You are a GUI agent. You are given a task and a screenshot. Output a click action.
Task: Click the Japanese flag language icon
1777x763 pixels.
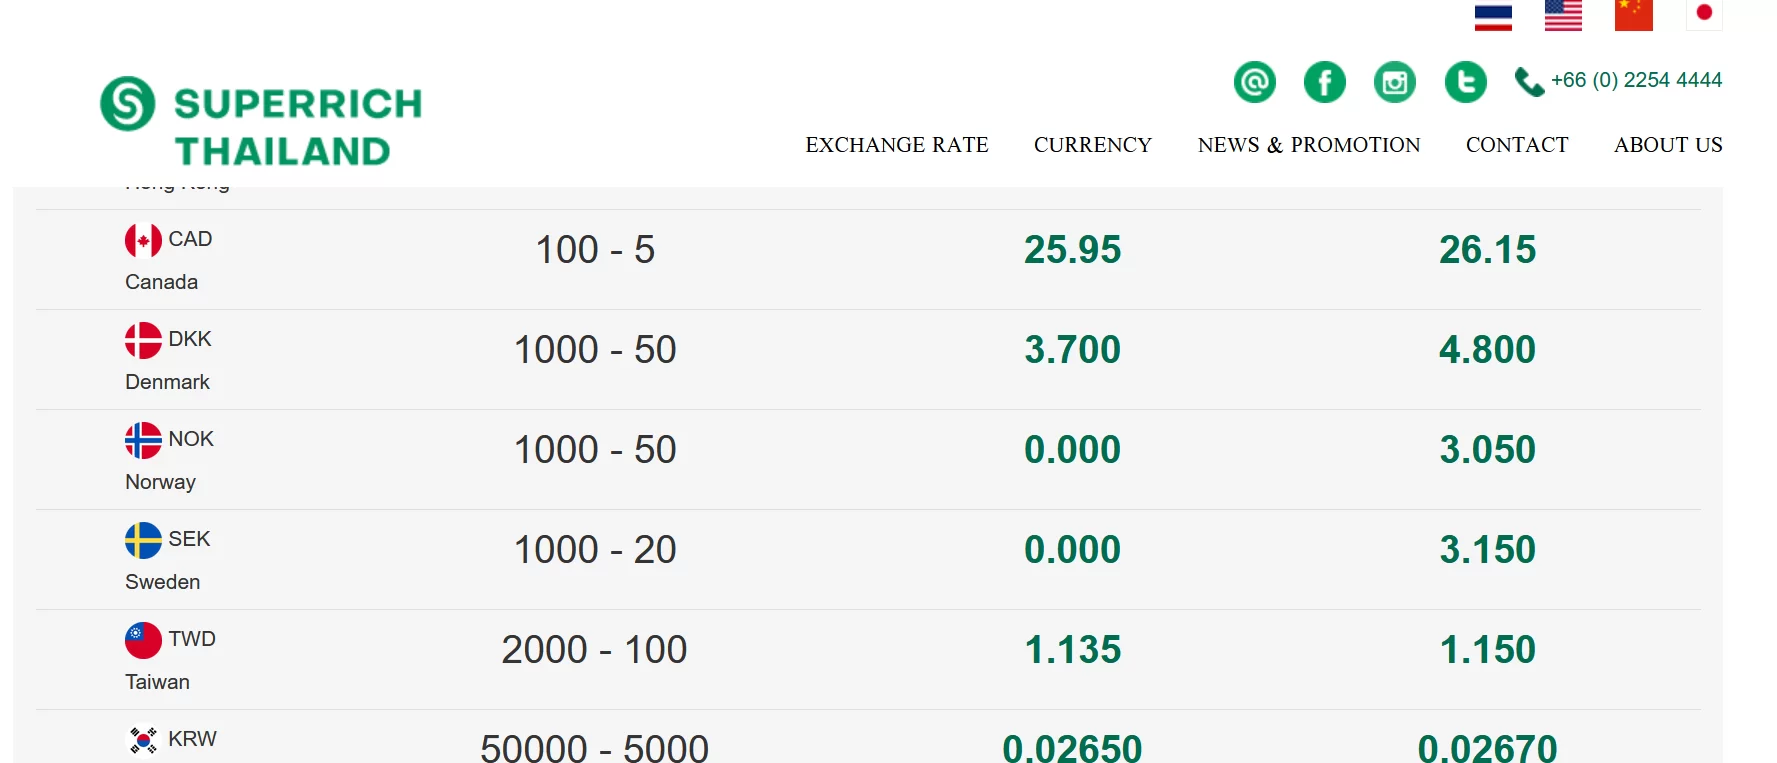pyautogui.click(x=1704, y=15)
